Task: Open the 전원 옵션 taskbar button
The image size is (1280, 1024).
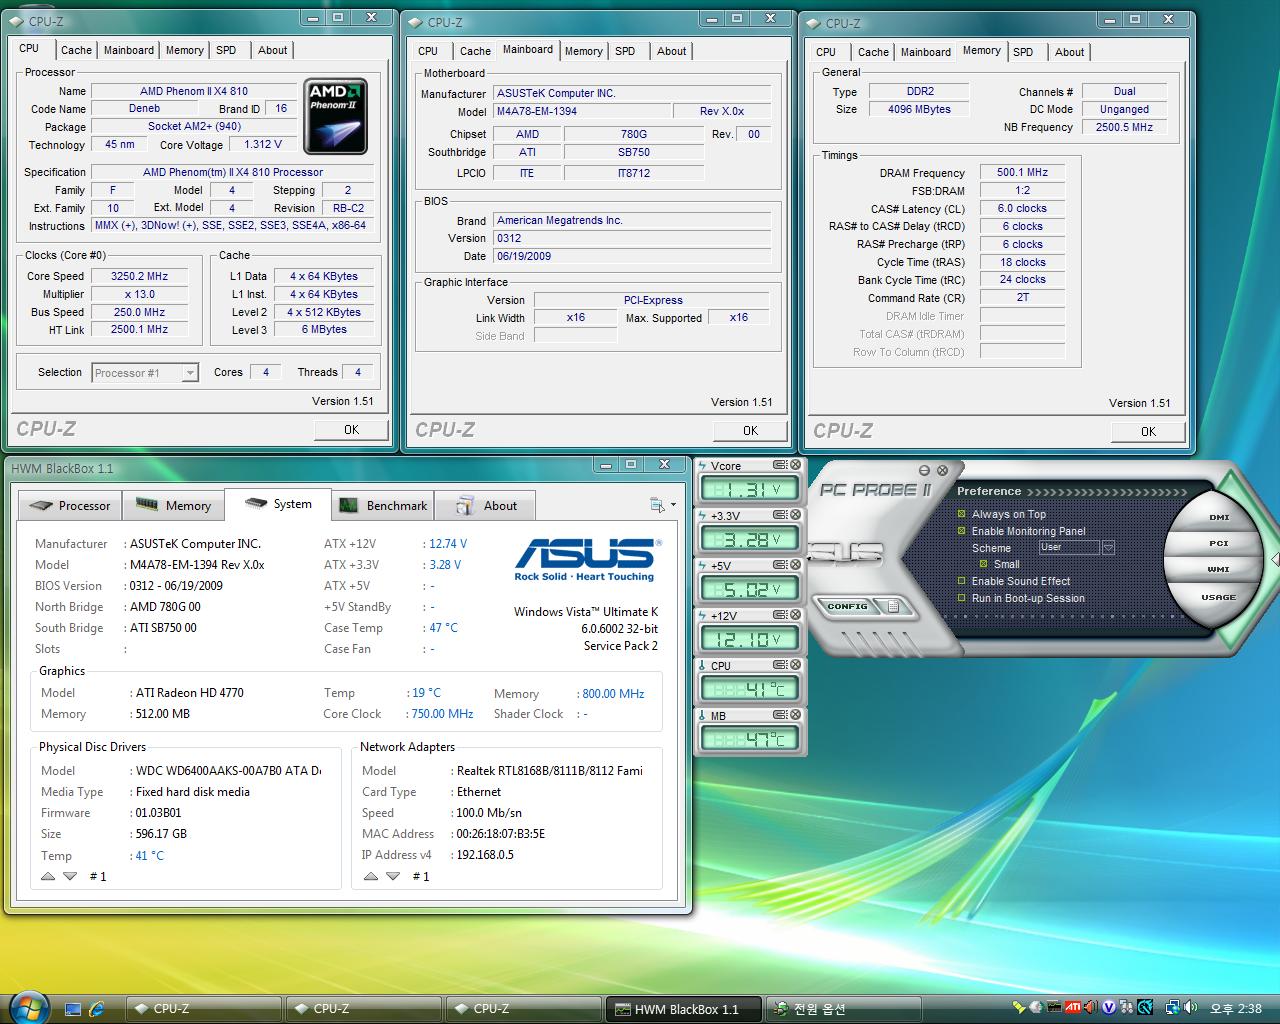Action: tap(843, 1008)
